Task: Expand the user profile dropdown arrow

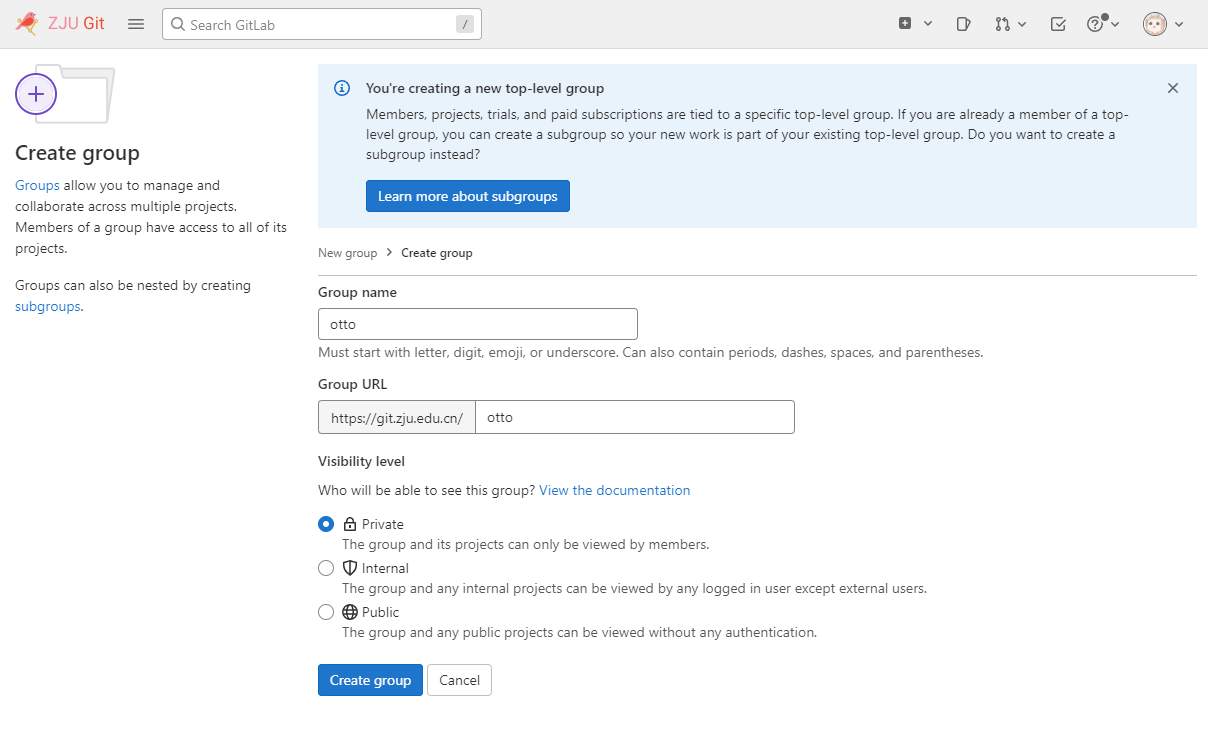Action: click(x=1180, y=24)
